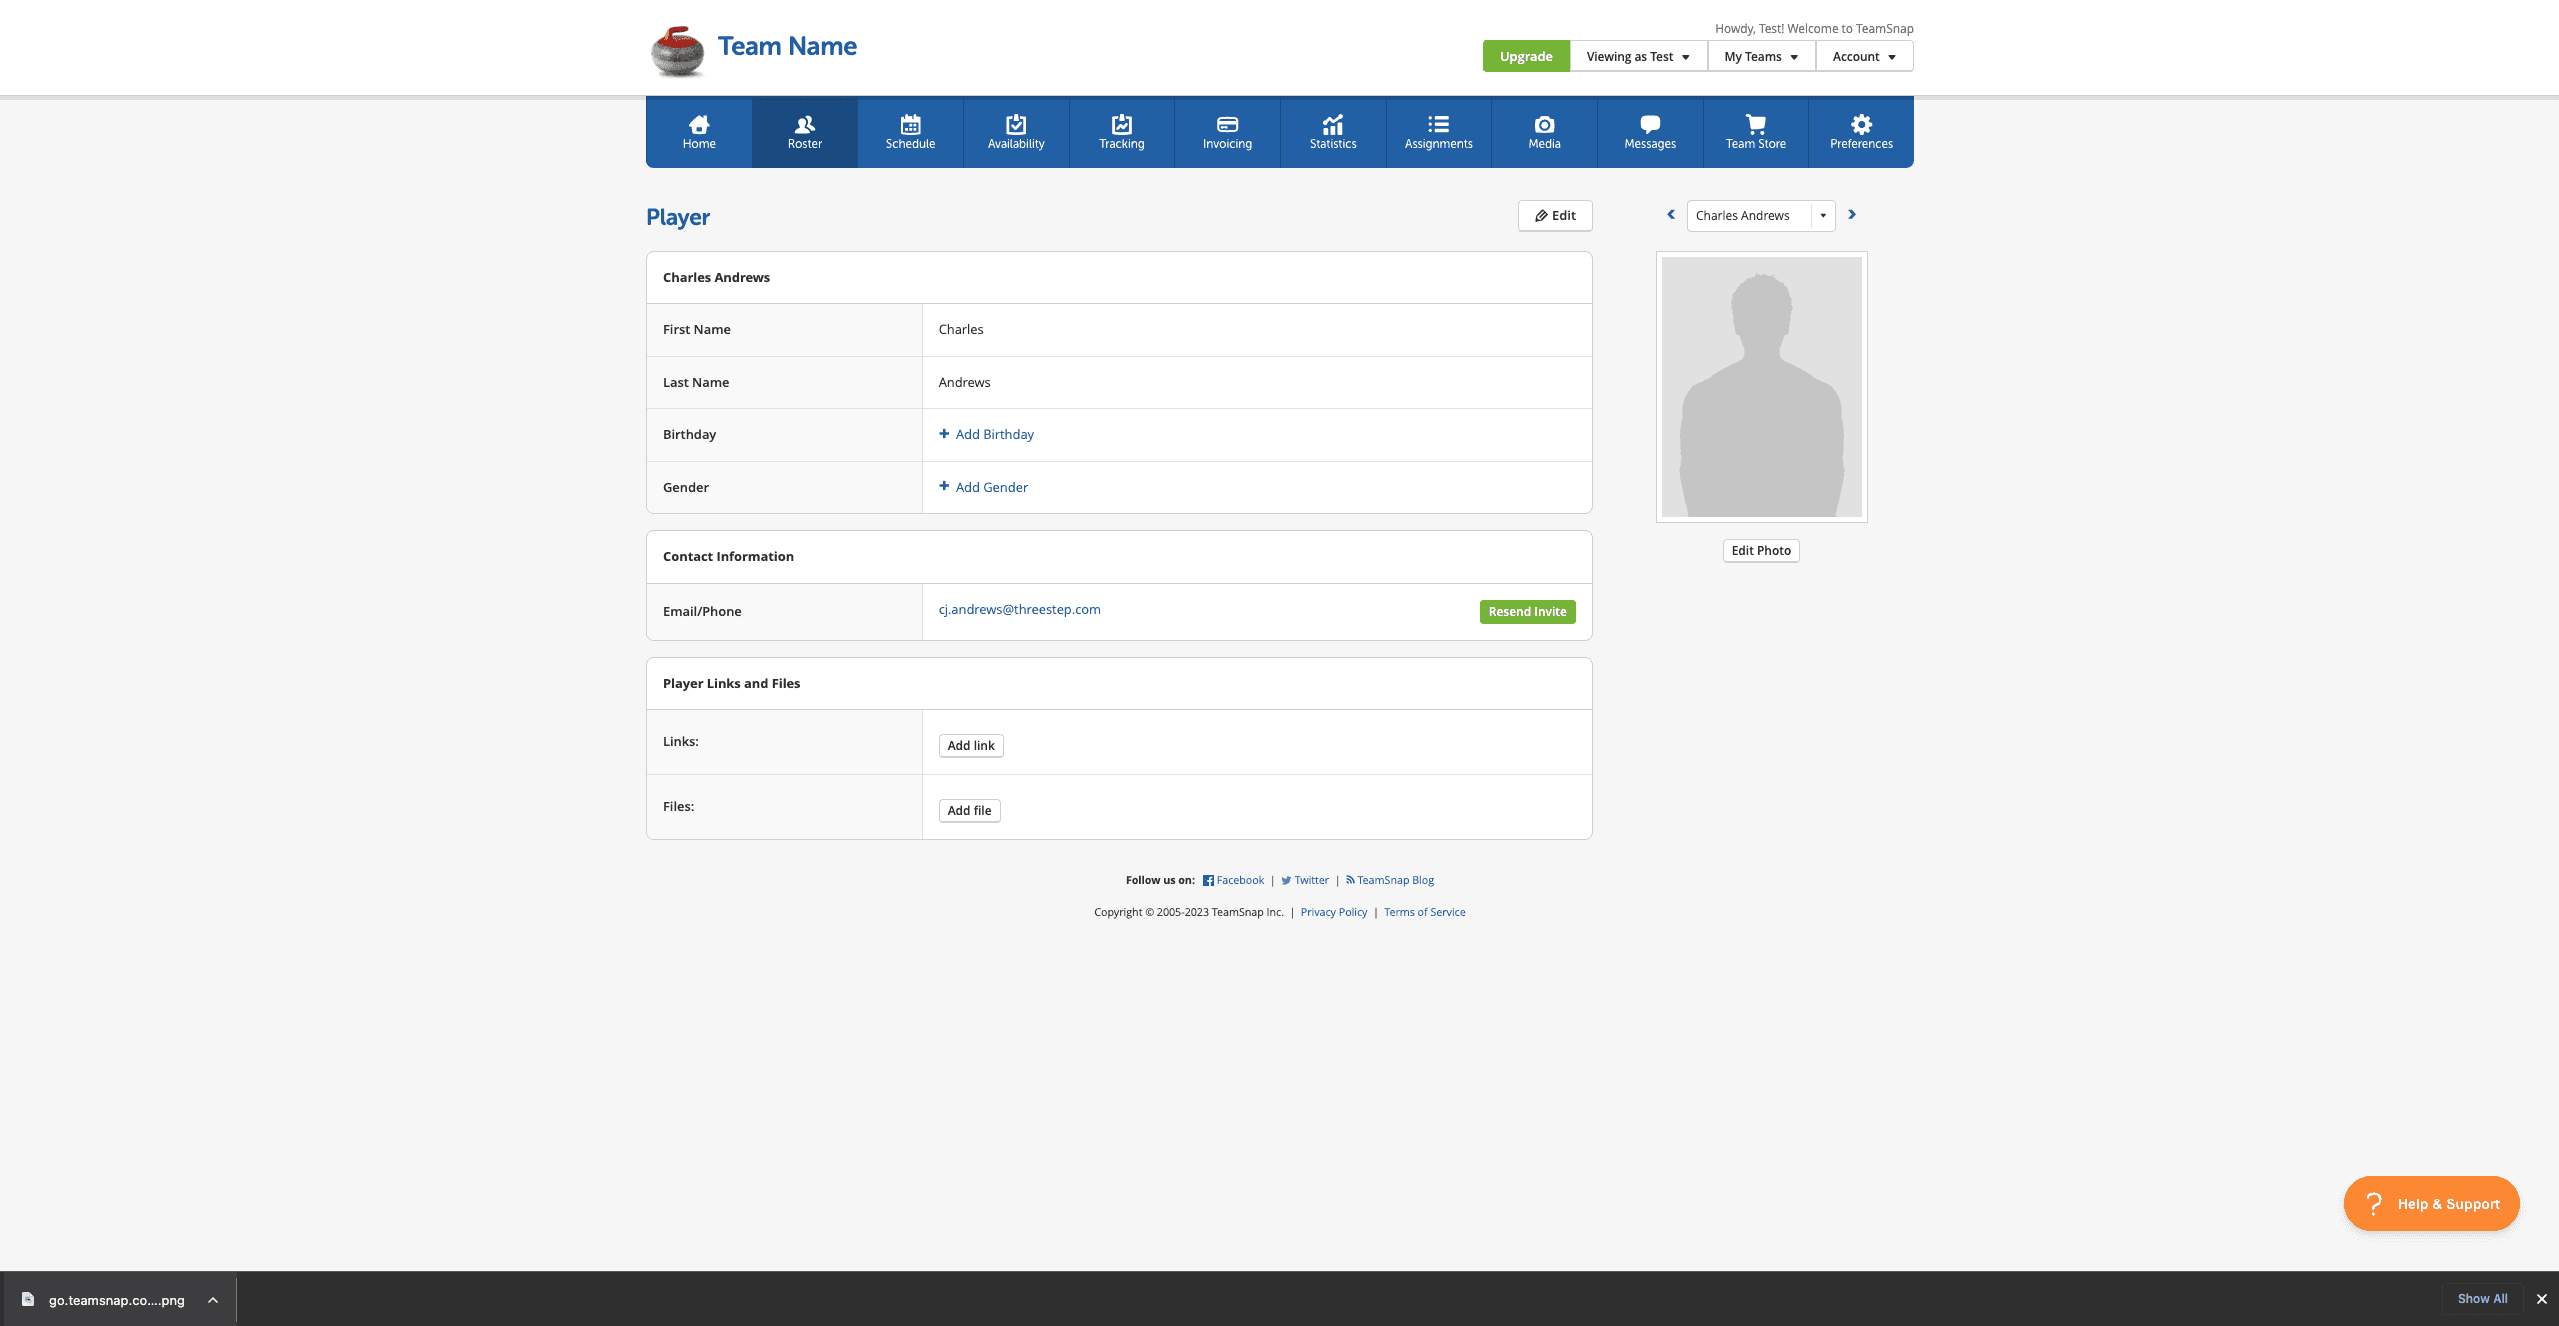Expand the My Teams dropdown

(x=1760, y=57)
